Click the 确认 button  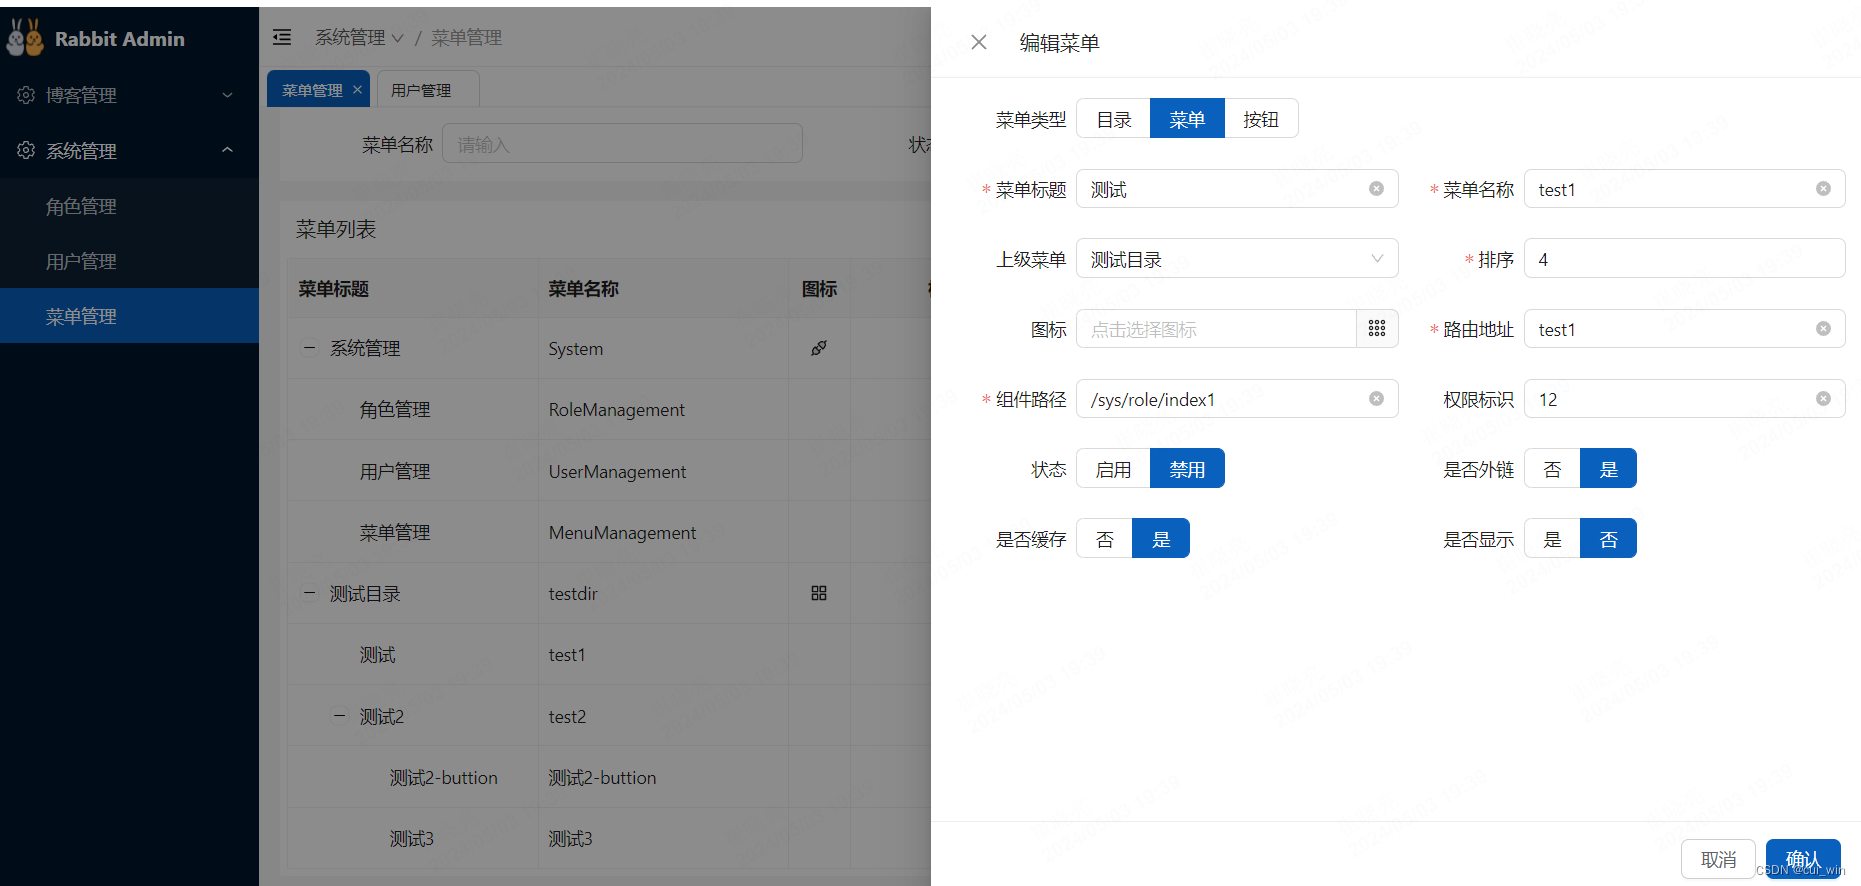click(1803, 859)
